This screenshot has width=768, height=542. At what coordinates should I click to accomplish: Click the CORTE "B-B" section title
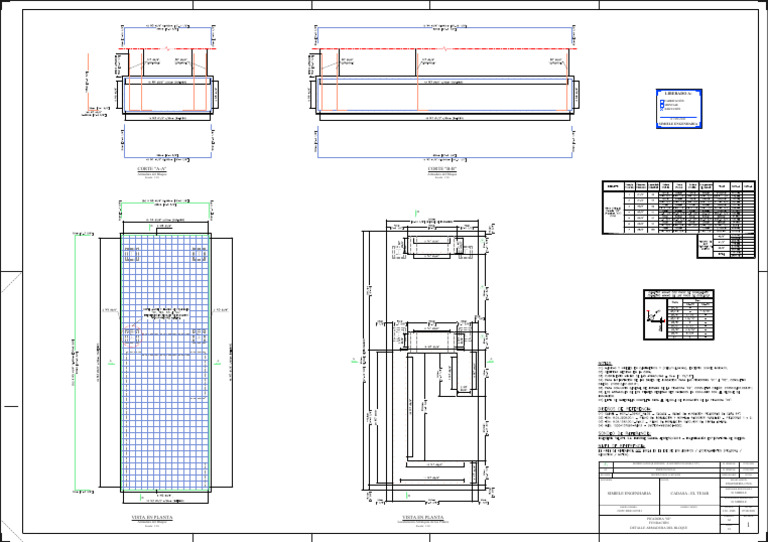(442, 168)
